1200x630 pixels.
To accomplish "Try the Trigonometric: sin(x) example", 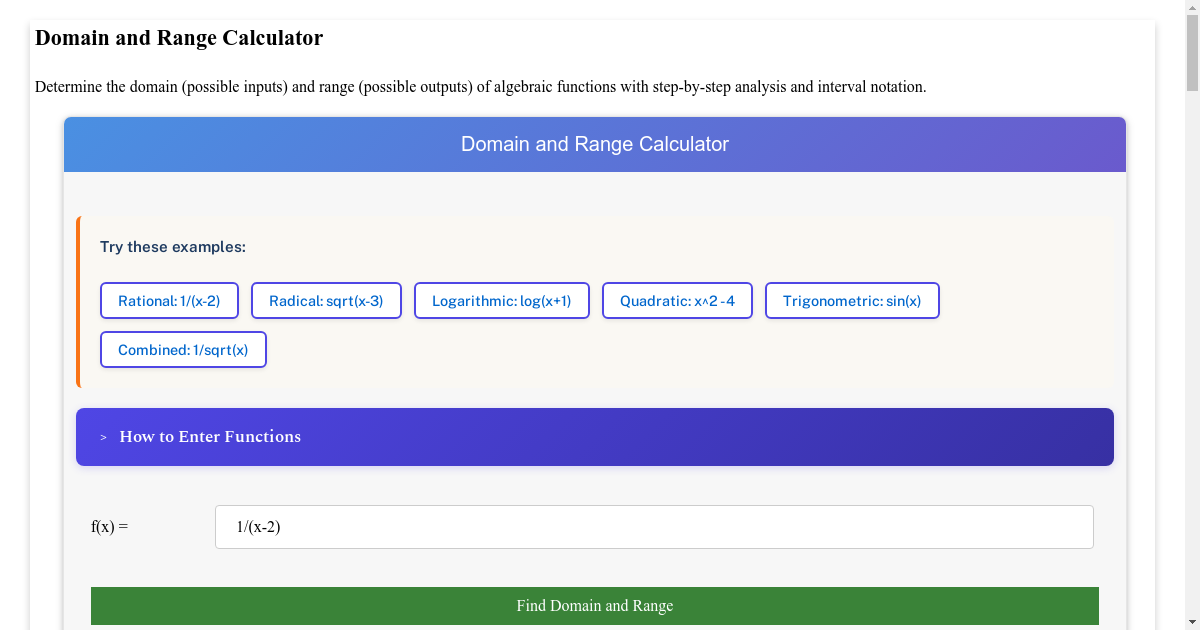I will click(852, 301).
